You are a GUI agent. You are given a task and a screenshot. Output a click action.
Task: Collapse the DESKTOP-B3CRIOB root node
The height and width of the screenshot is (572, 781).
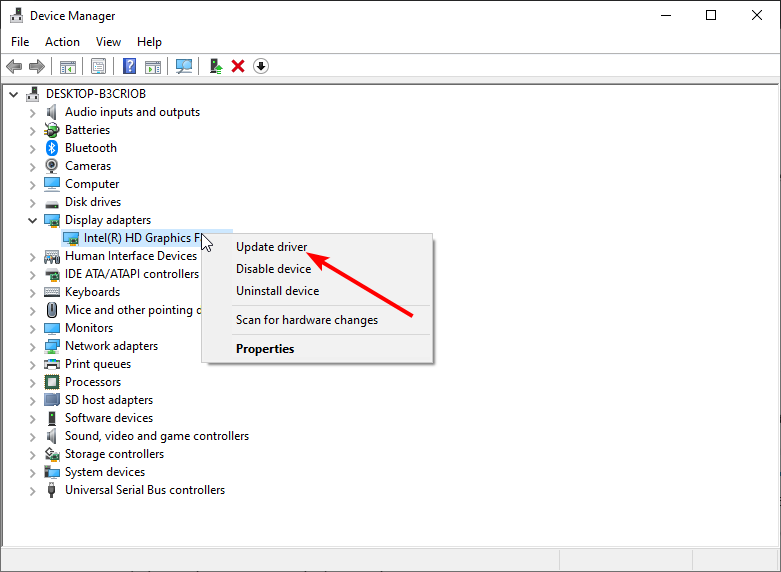[14, 94]
